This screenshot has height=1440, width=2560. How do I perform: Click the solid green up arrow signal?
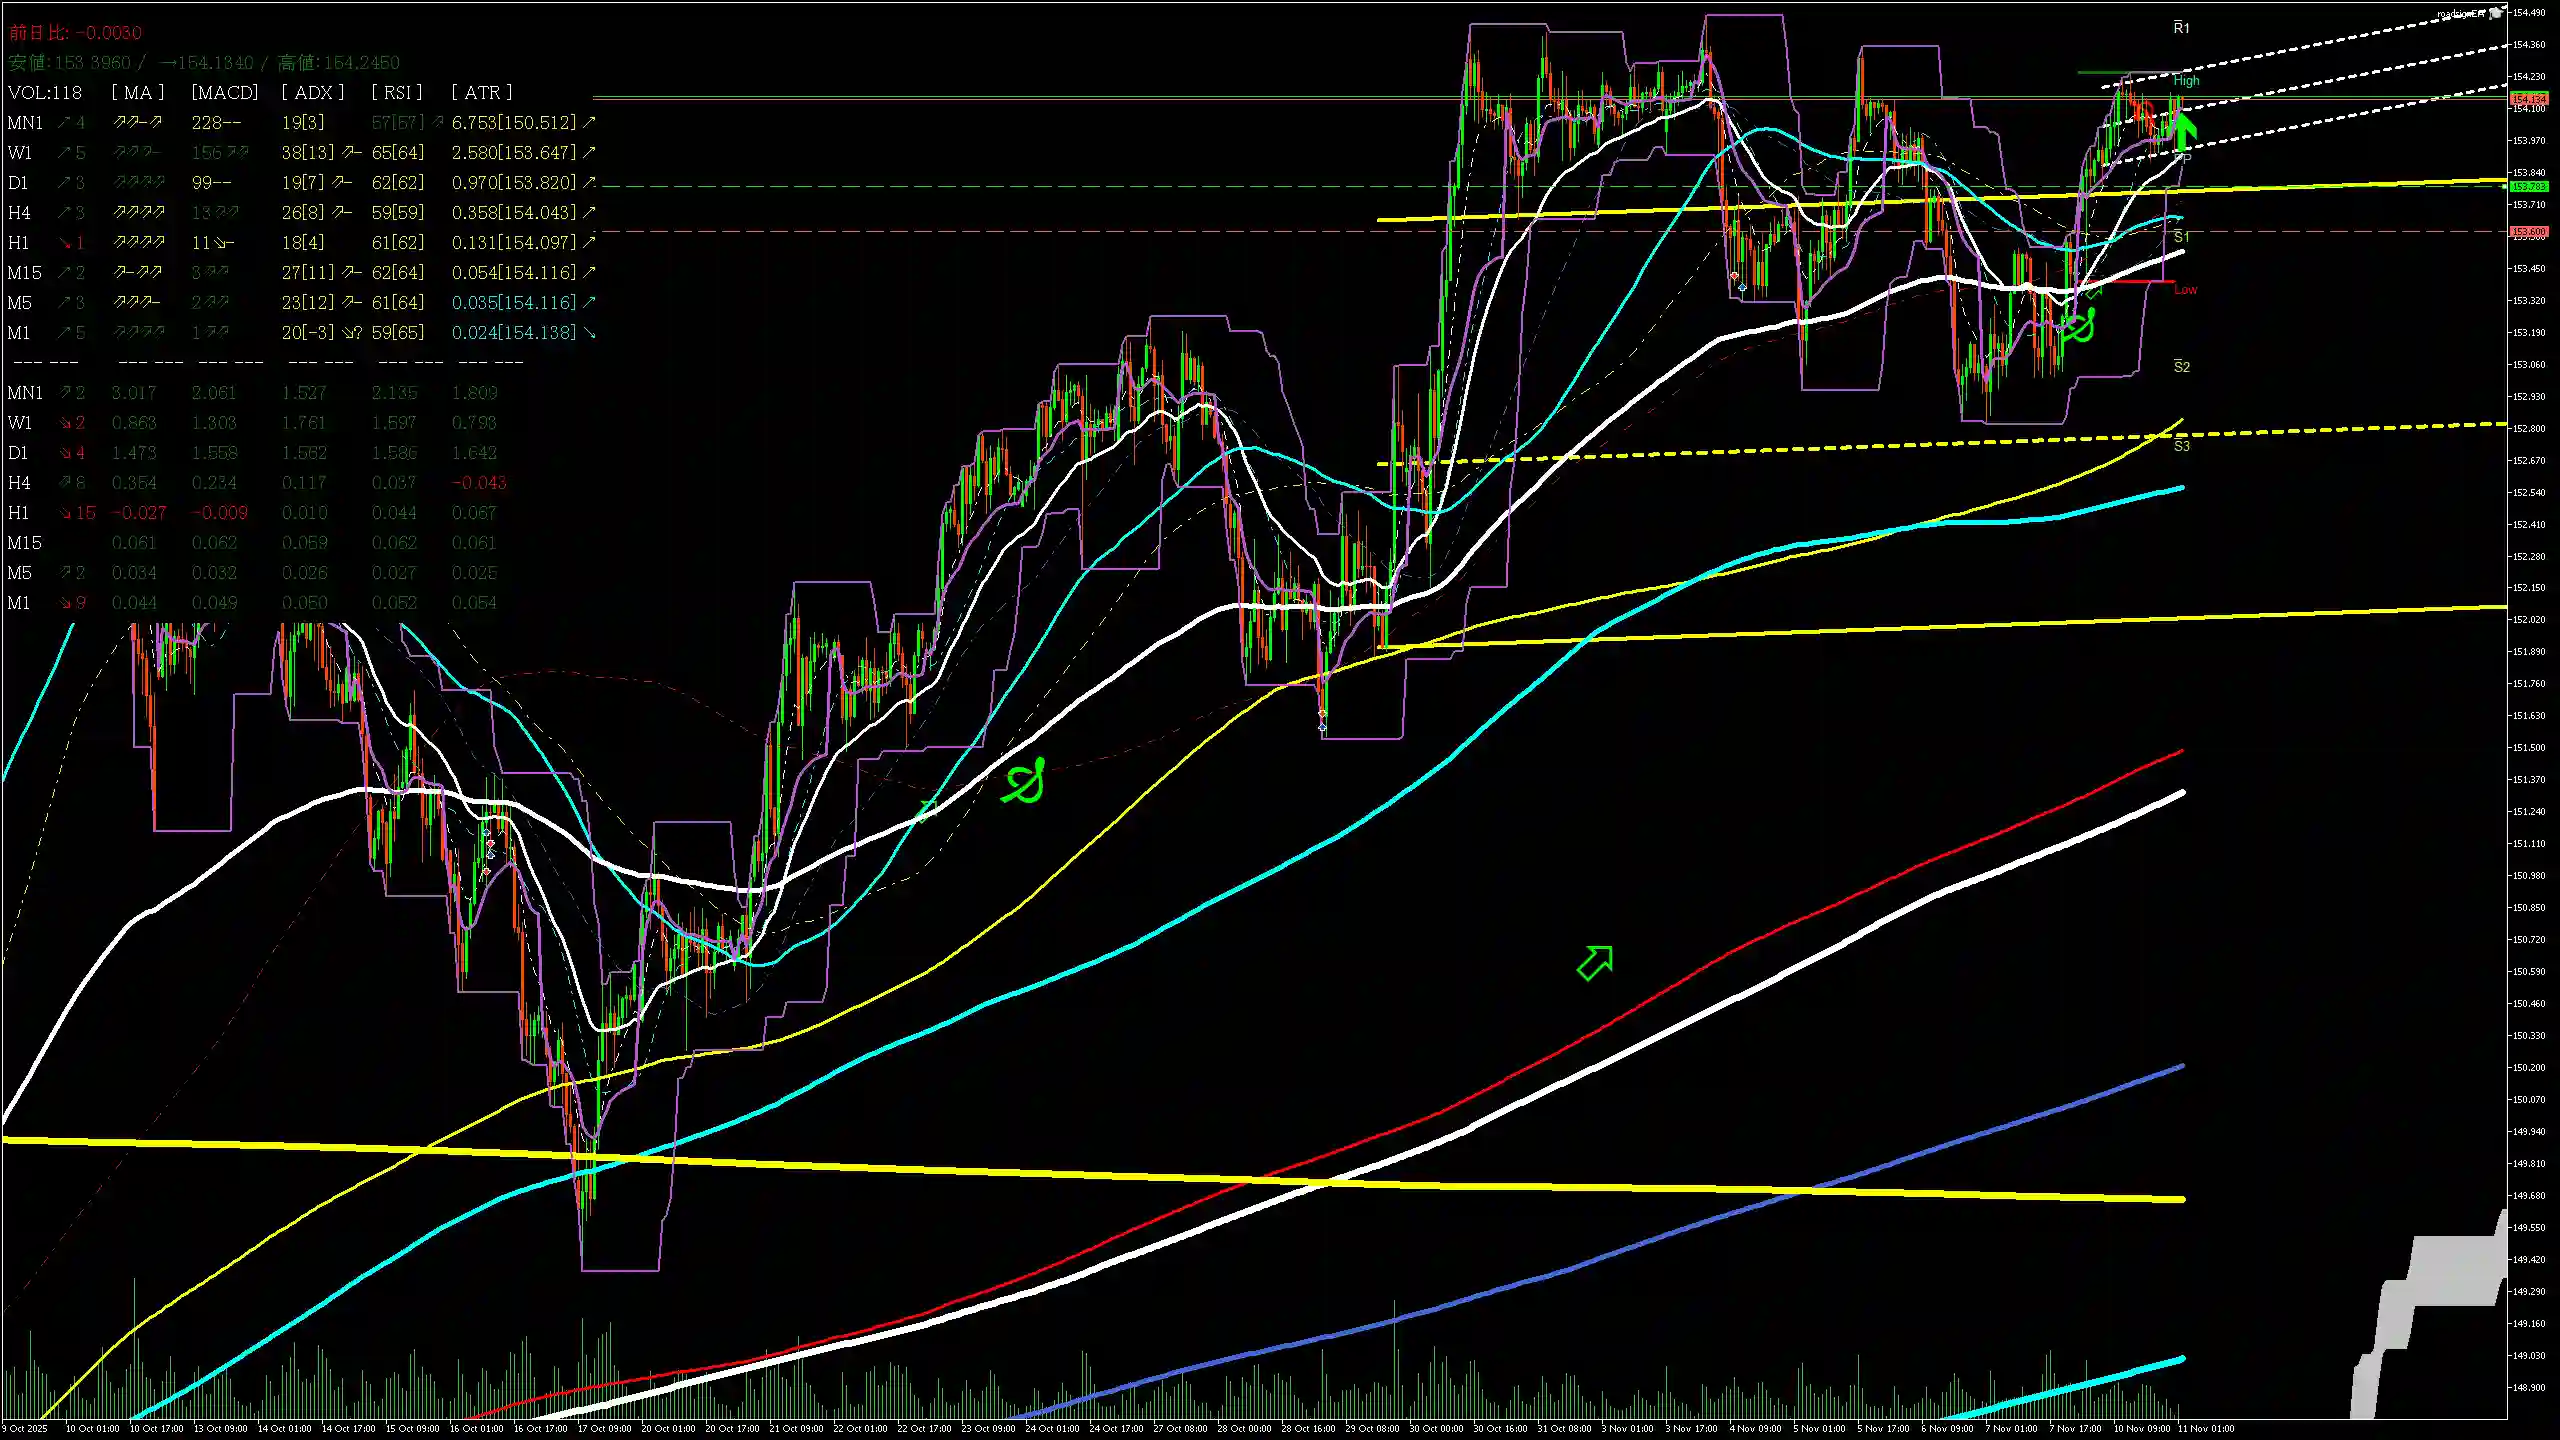(2184, 130)
